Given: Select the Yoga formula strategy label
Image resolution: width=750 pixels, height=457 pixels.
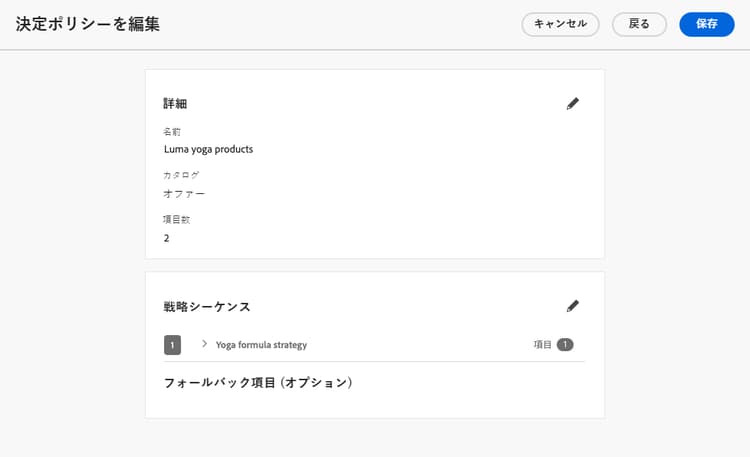Looking at the screenshot, I should [261, 345].
